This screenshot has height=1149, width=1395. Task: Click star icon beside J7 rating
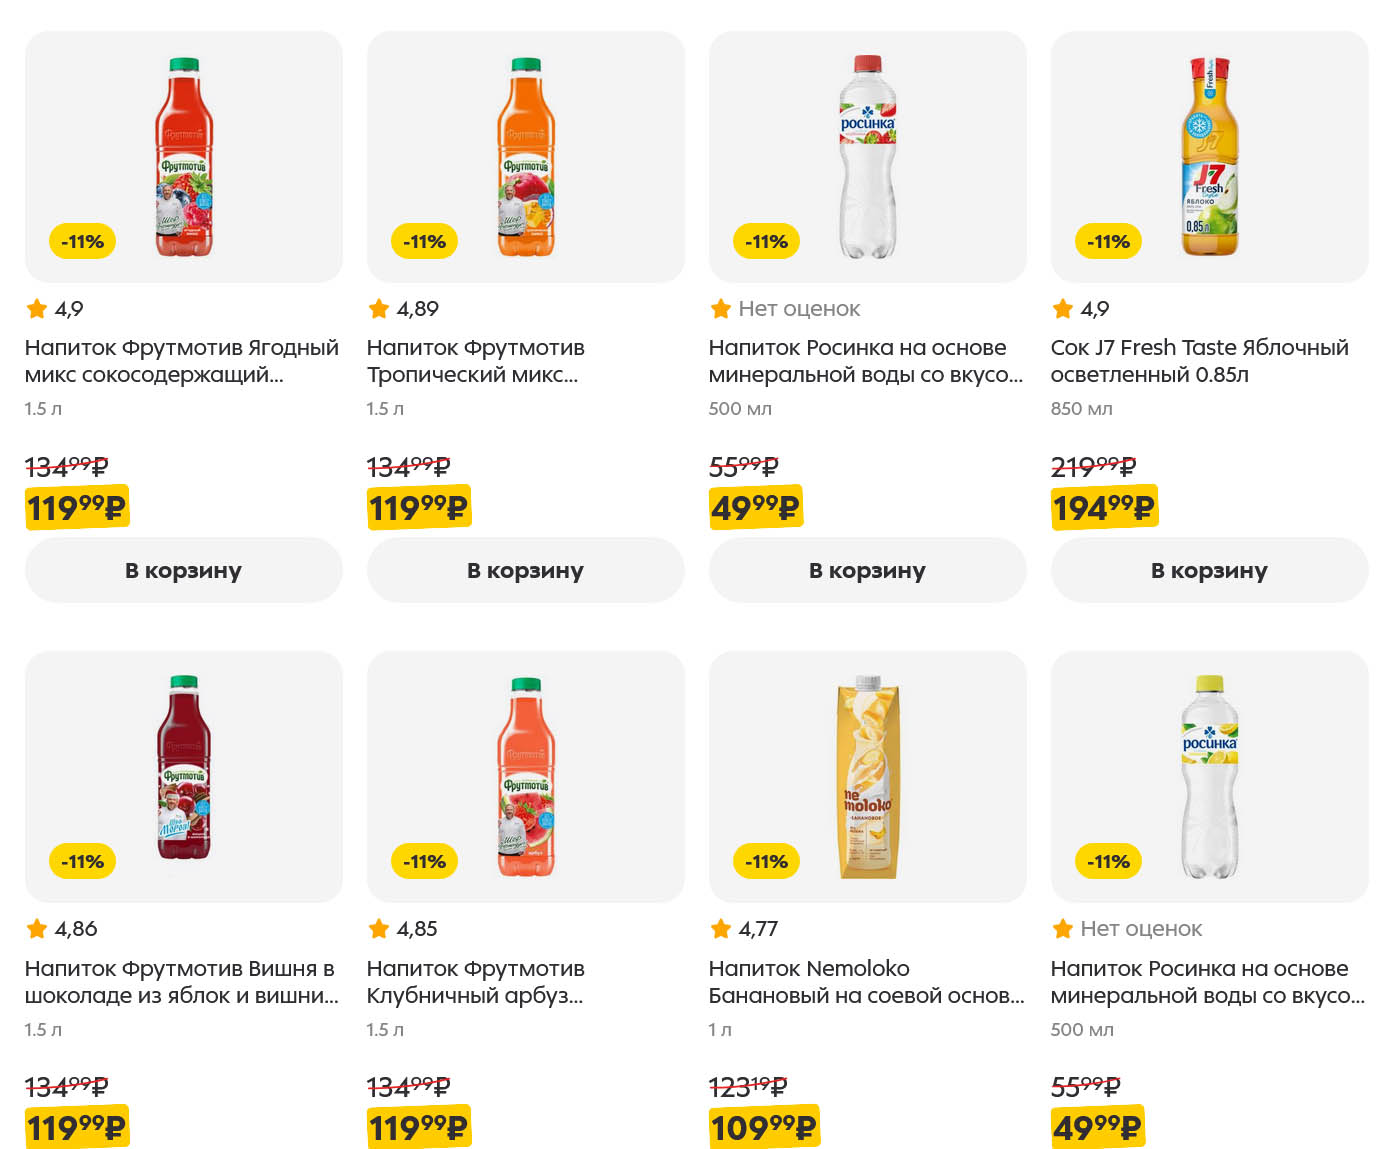1063,309
